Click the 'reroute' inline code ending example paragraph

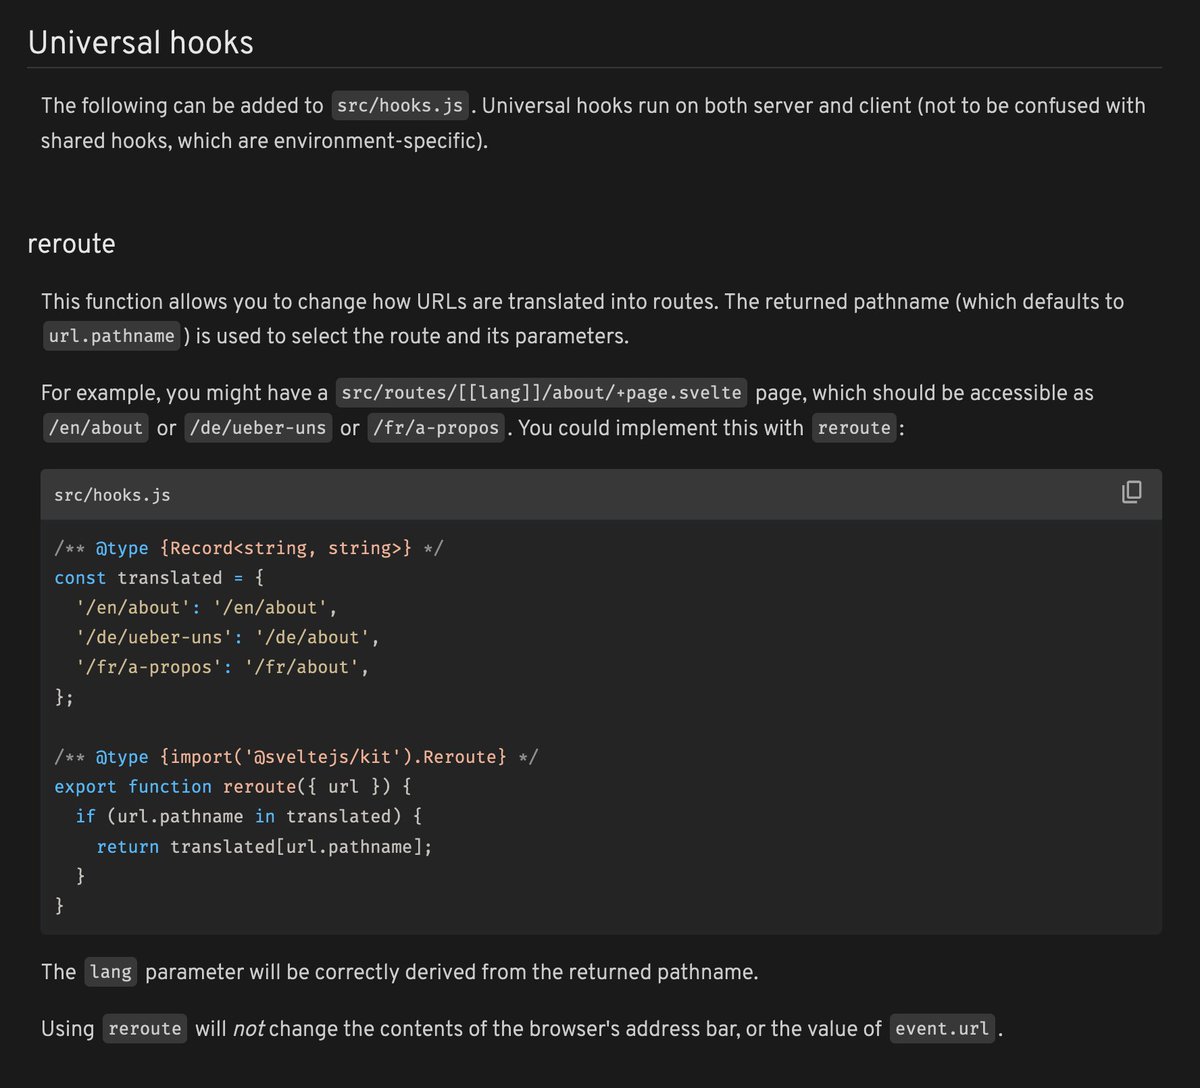coord(854,428)
